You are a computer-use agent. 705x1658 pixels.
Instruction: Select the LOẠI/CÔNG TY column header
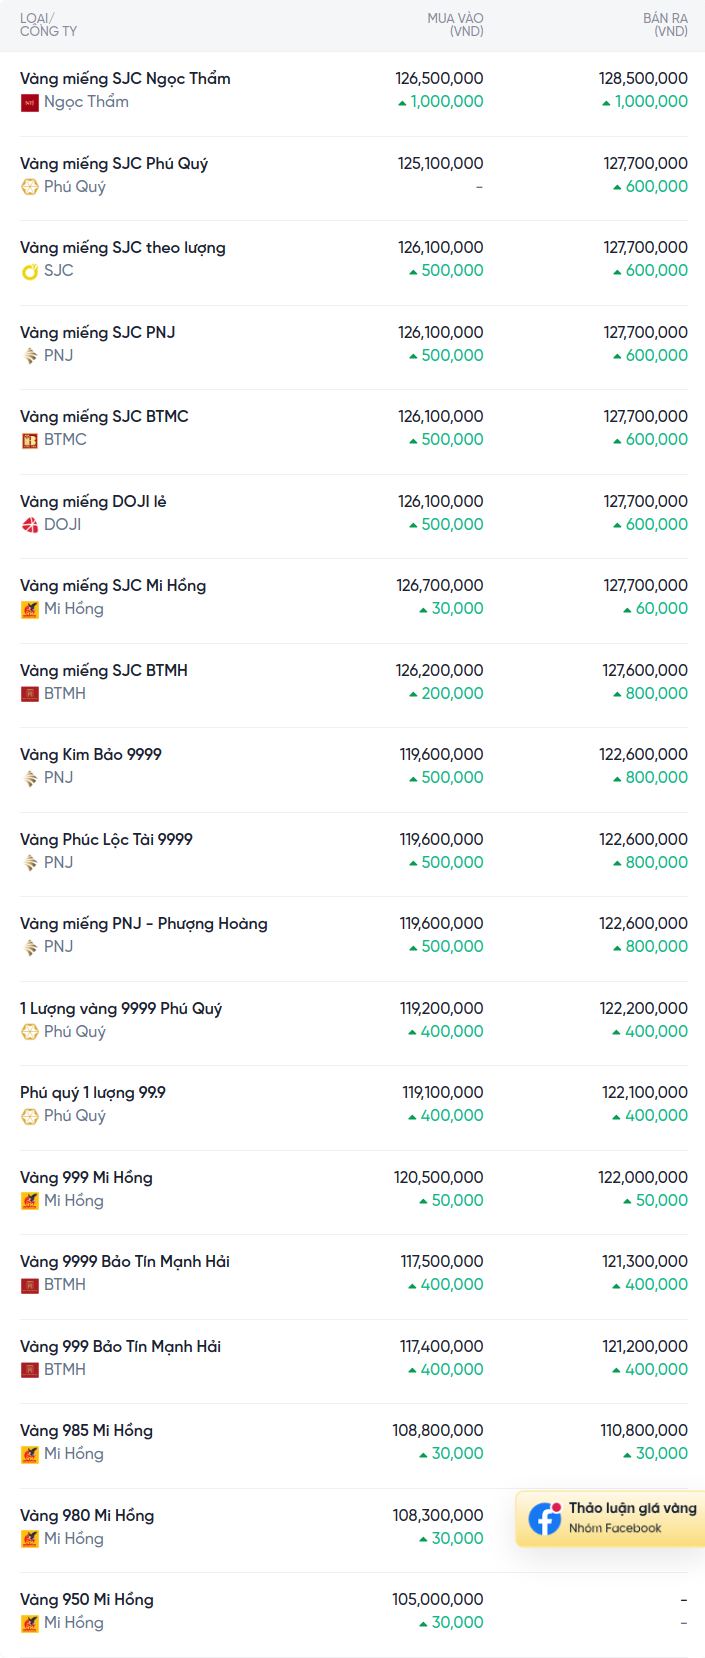point(48,25)
